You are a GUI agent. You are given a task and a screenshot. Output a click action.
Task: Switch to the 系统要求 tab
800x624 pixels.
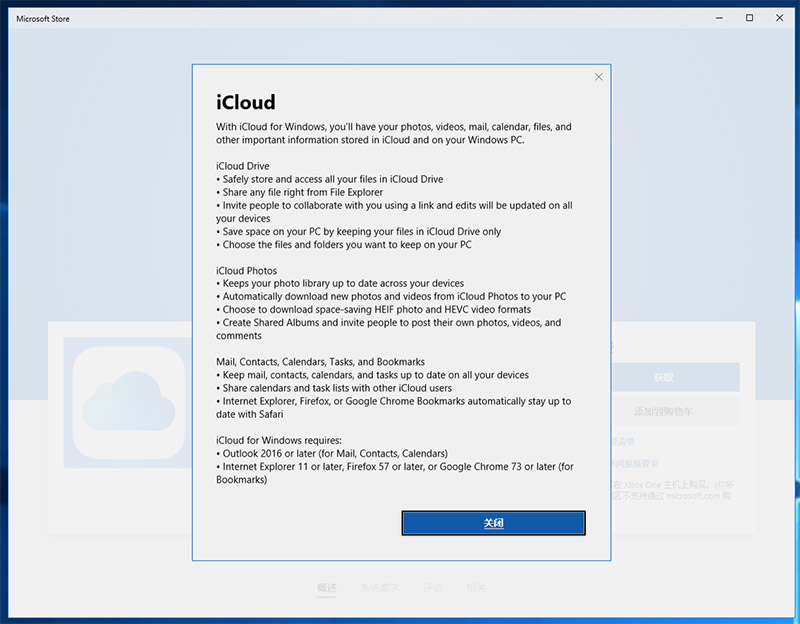[x=382, y=587]
